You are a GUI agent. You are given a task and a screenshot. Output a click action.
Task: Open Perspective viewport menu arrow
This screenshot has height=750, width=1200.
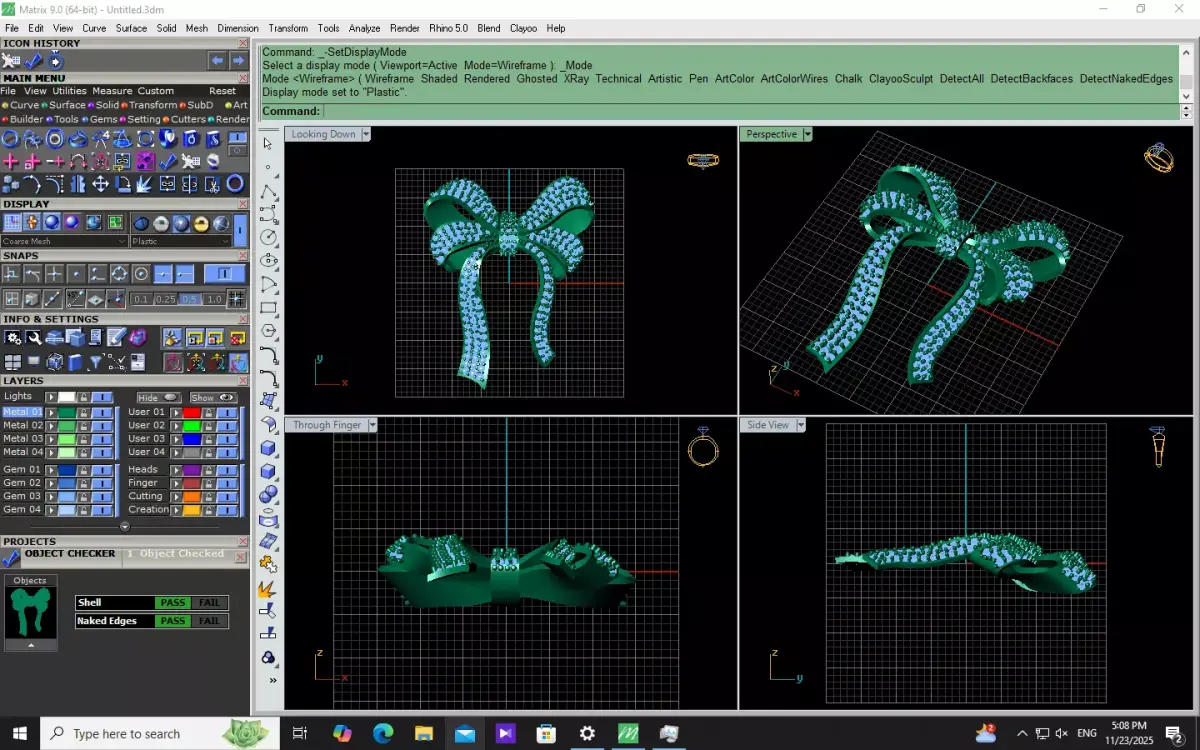click(807, 134)
